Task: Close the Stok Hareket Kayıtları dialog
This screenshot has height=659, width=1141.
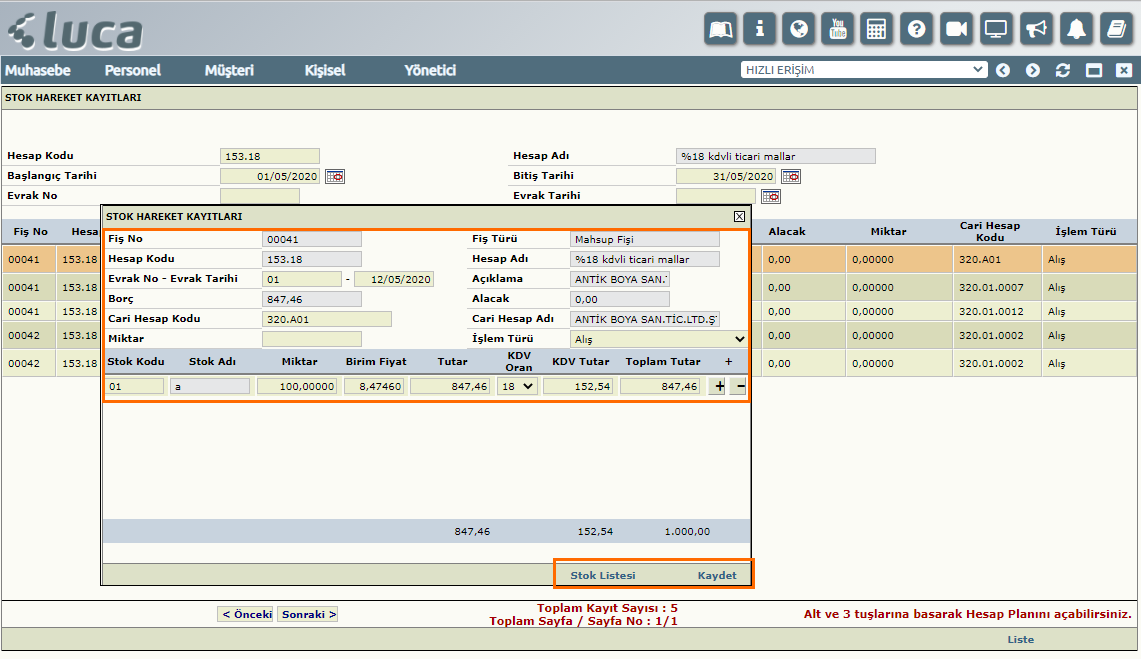Action: (739, 217)
